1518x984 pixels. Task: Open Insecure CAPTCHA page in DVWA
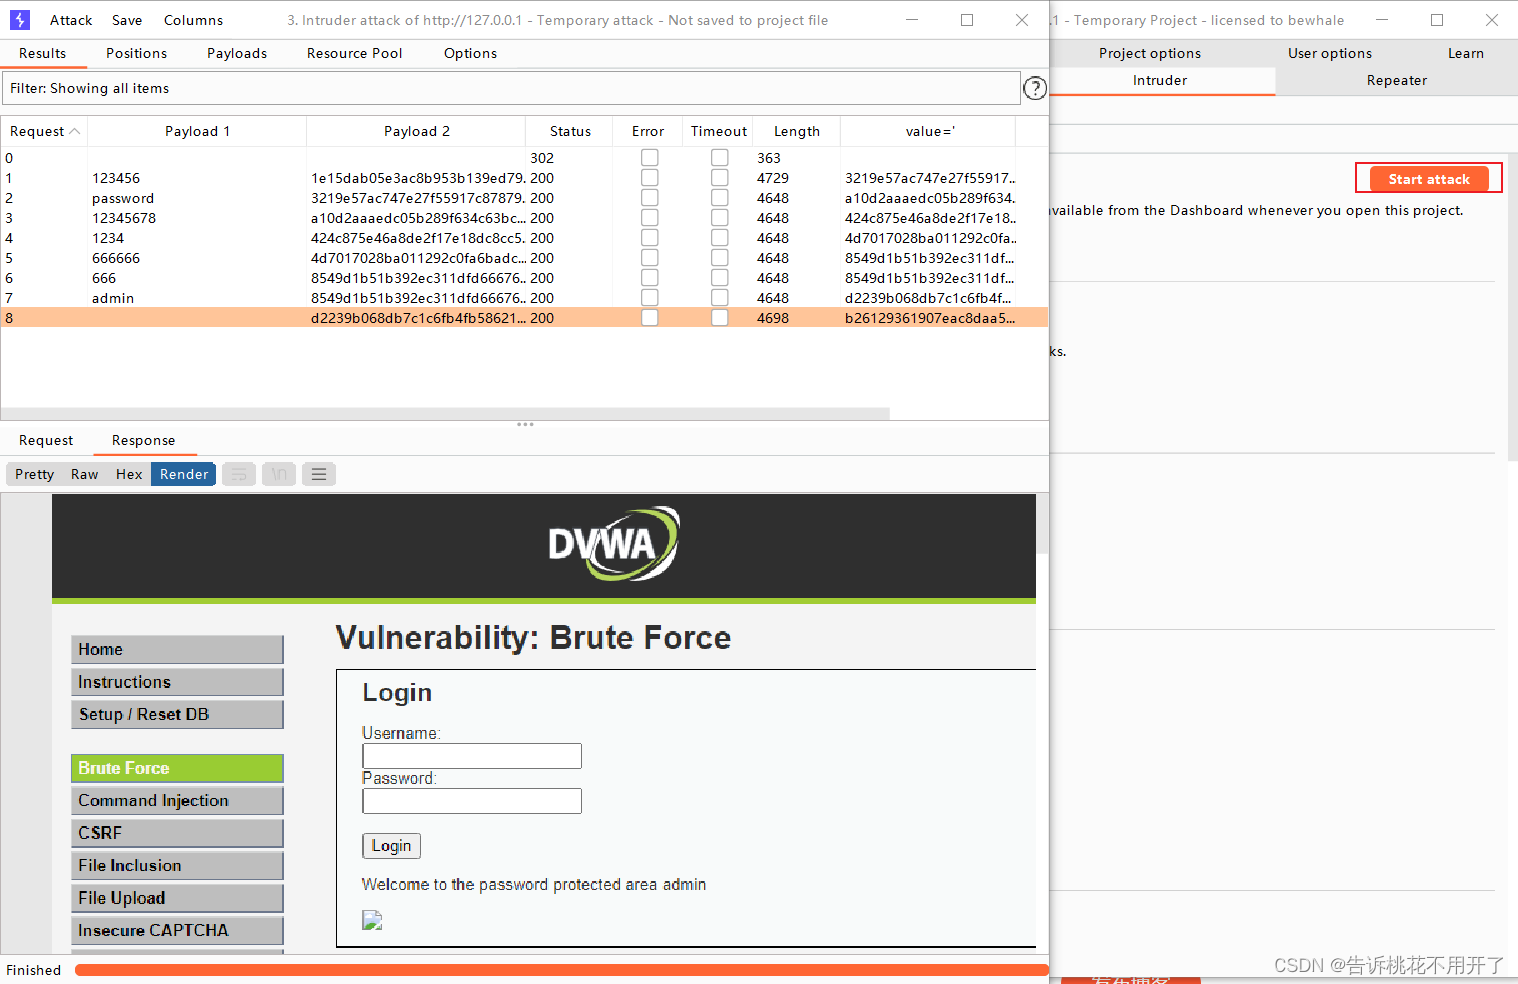click(177, 930)
